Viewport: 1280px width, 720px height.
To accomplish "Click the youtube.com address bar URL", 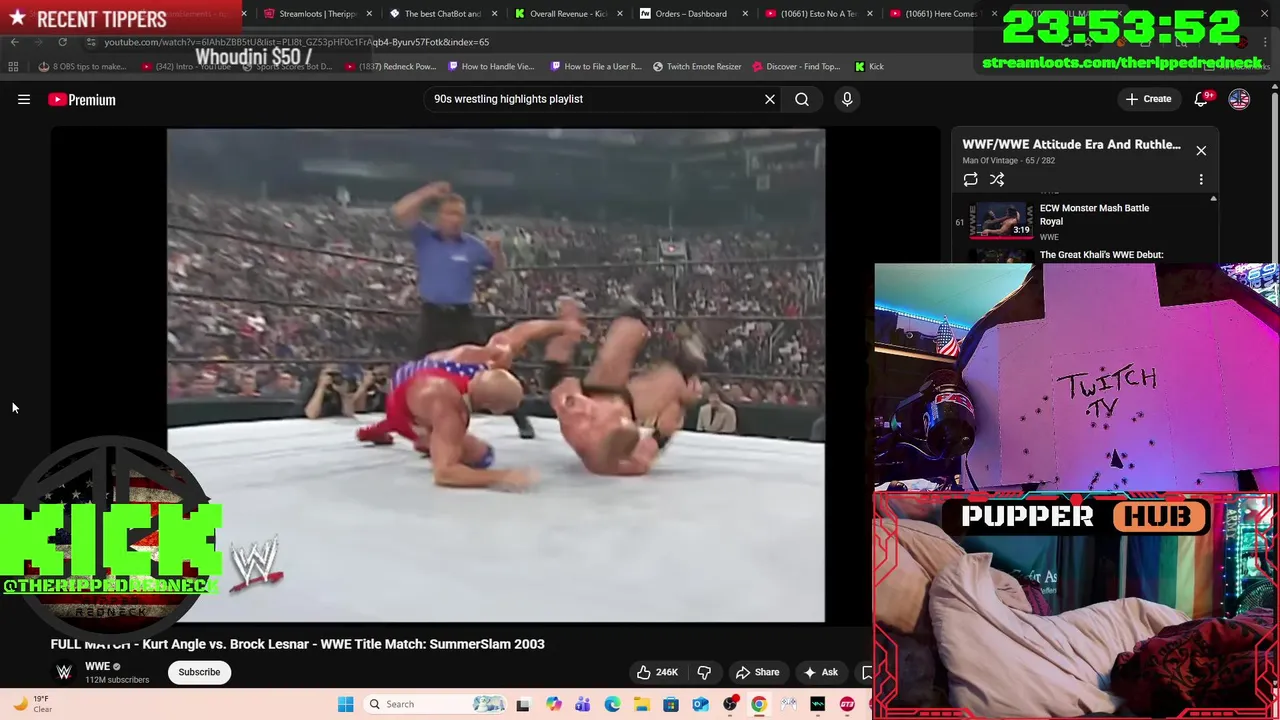I will pyautogui.click(x=296, y=42).
